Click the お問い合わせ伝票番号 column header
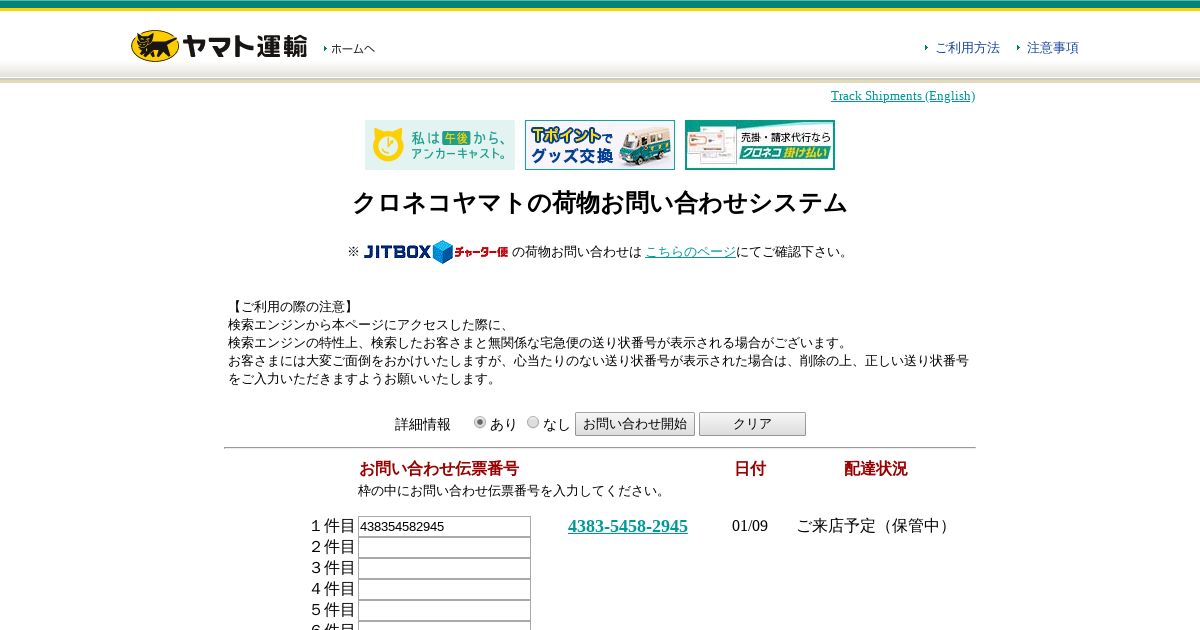The width and height of the screenshot is (1200, 630). (x=439, y=469)
